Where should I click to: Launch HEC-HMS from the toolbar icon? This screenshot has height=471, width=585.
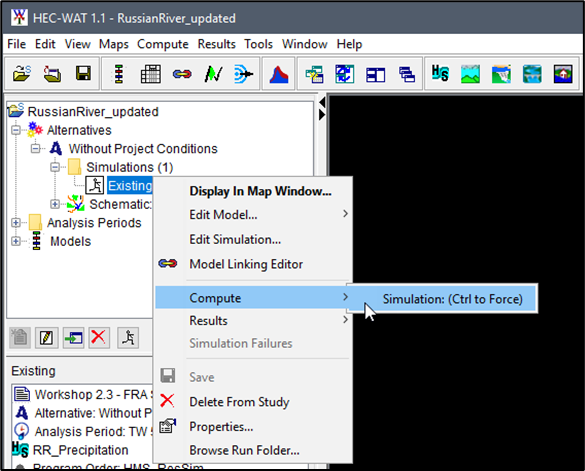(440, 73)
